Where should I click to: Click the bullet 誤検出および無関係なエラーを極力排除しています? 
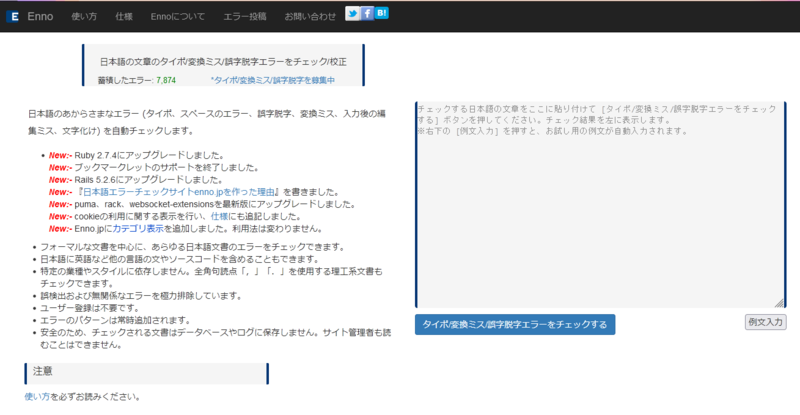coord(141,296)
